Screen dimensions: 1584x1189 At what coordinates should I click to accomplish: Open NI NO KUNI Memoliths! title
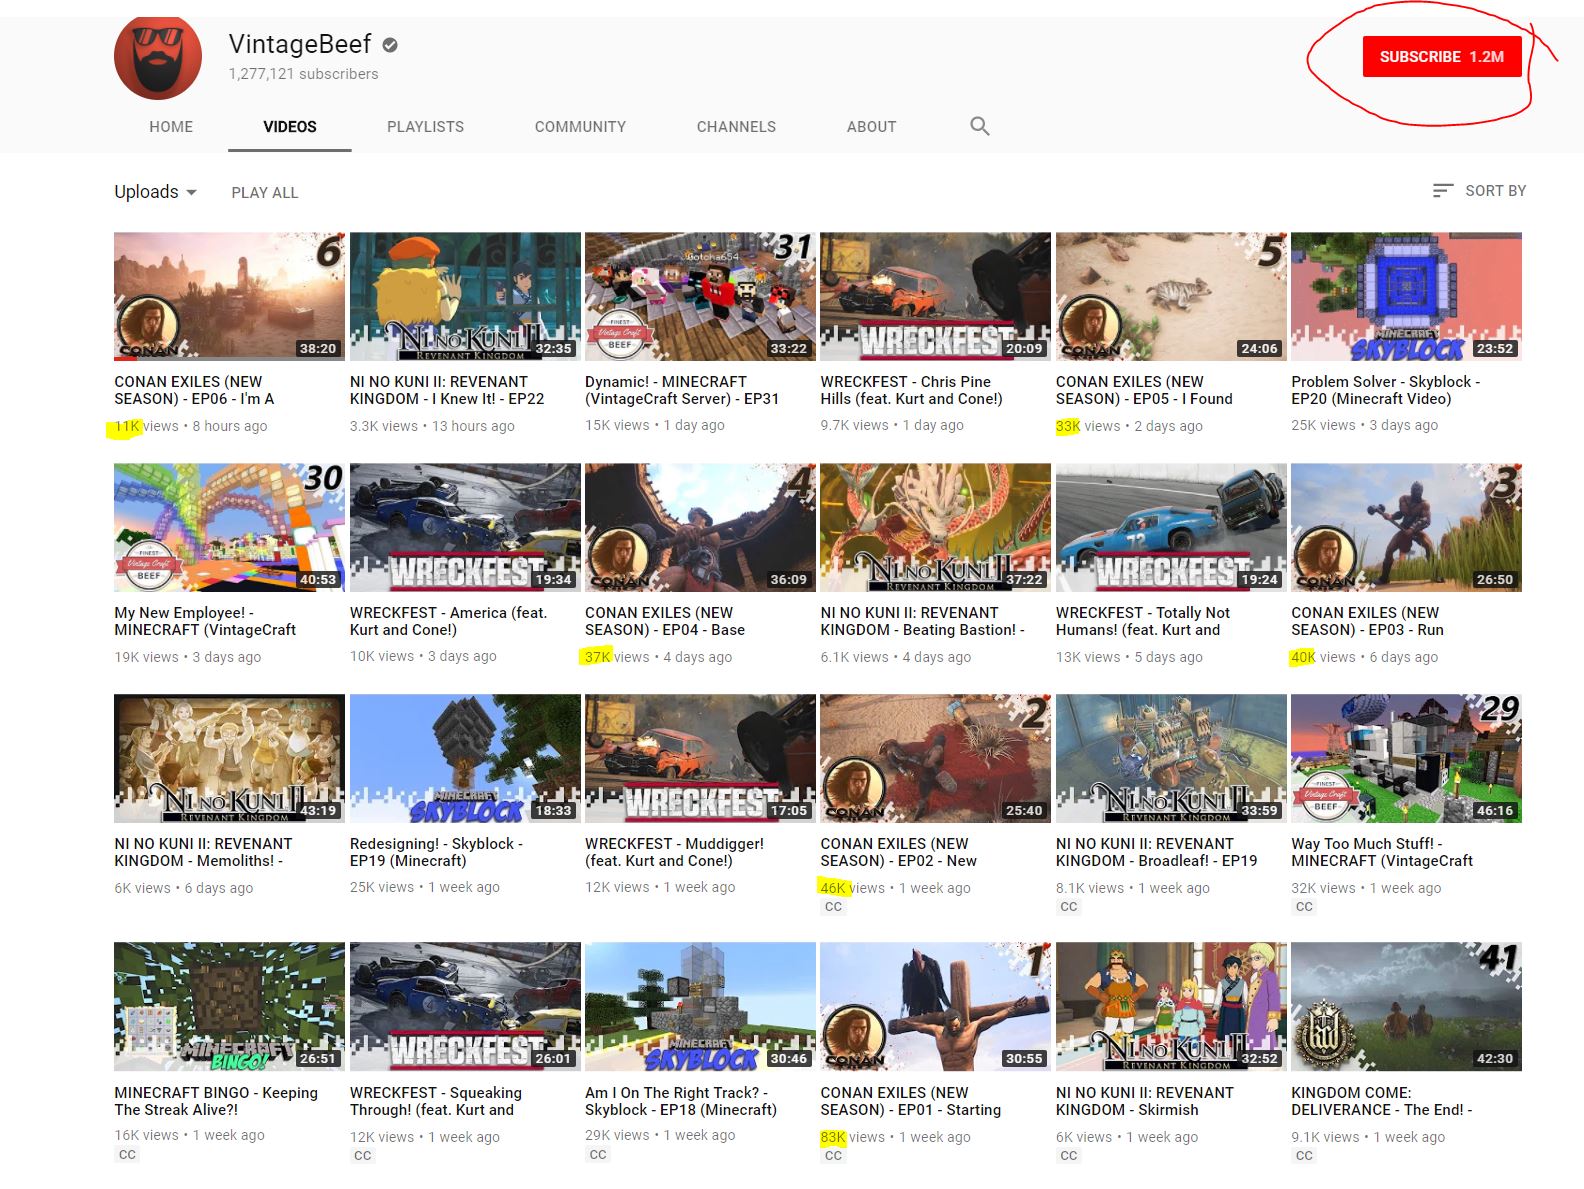coord(203,852)
